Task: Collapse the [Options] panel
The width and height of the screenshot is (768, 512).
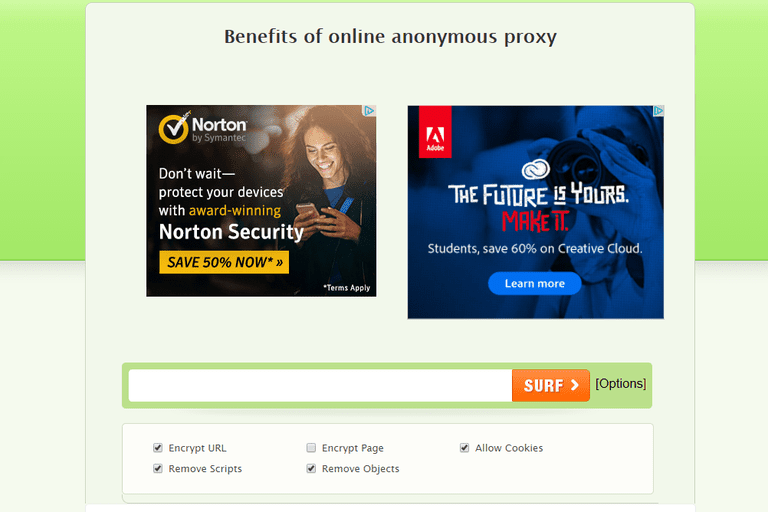Action: point(621,384)
